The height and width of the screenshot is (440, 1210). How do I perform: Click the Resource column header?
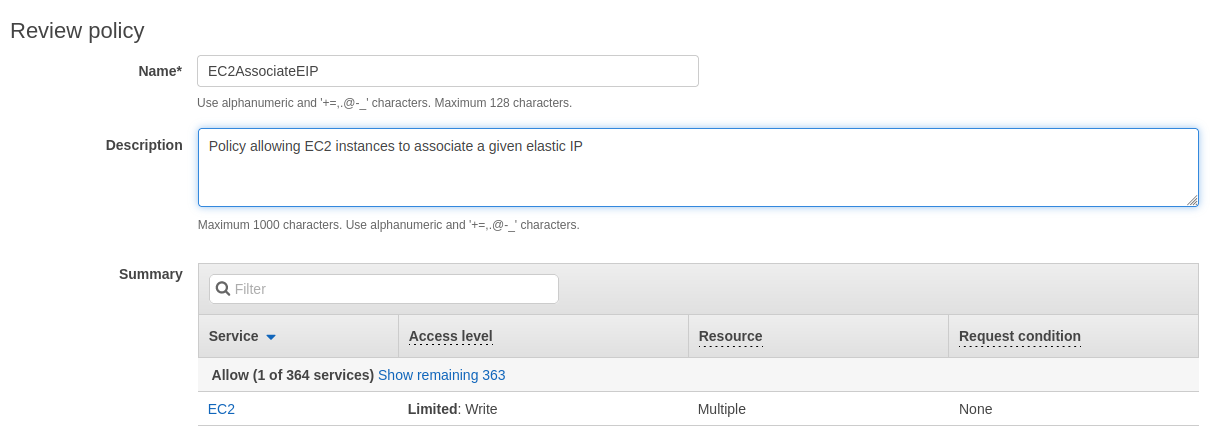(x=730, y=336)
